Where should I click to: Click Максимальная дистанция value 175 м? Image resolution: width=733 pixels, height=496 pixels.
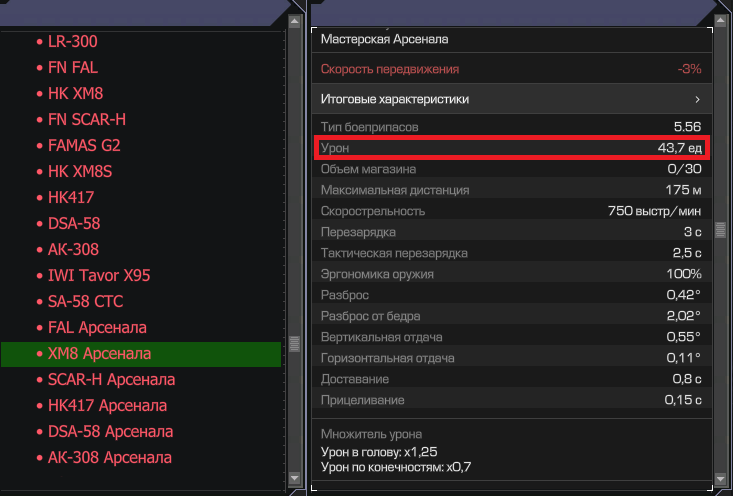pyautogui.click(x=683, y=190)
